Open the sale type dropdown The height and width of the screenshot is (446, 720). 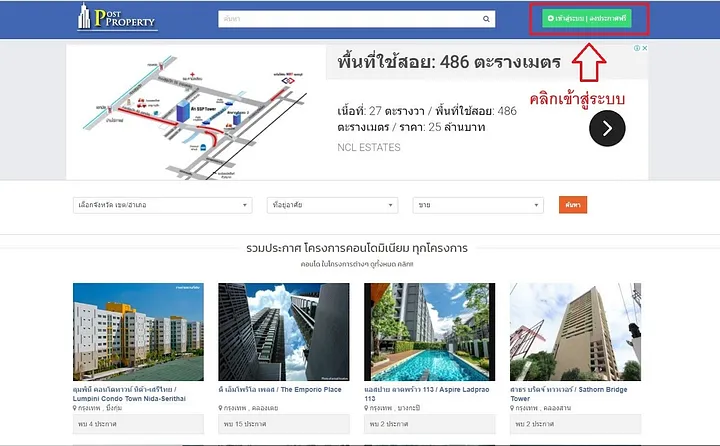478,205
